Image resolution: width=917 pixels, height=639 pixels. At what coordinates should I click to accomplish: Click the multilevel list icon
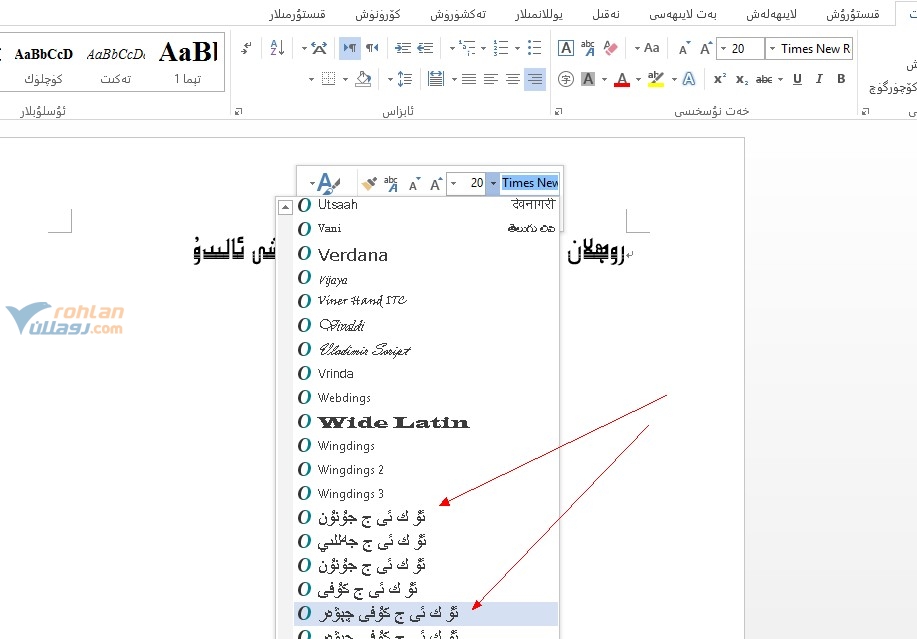(x=467, y=48)
